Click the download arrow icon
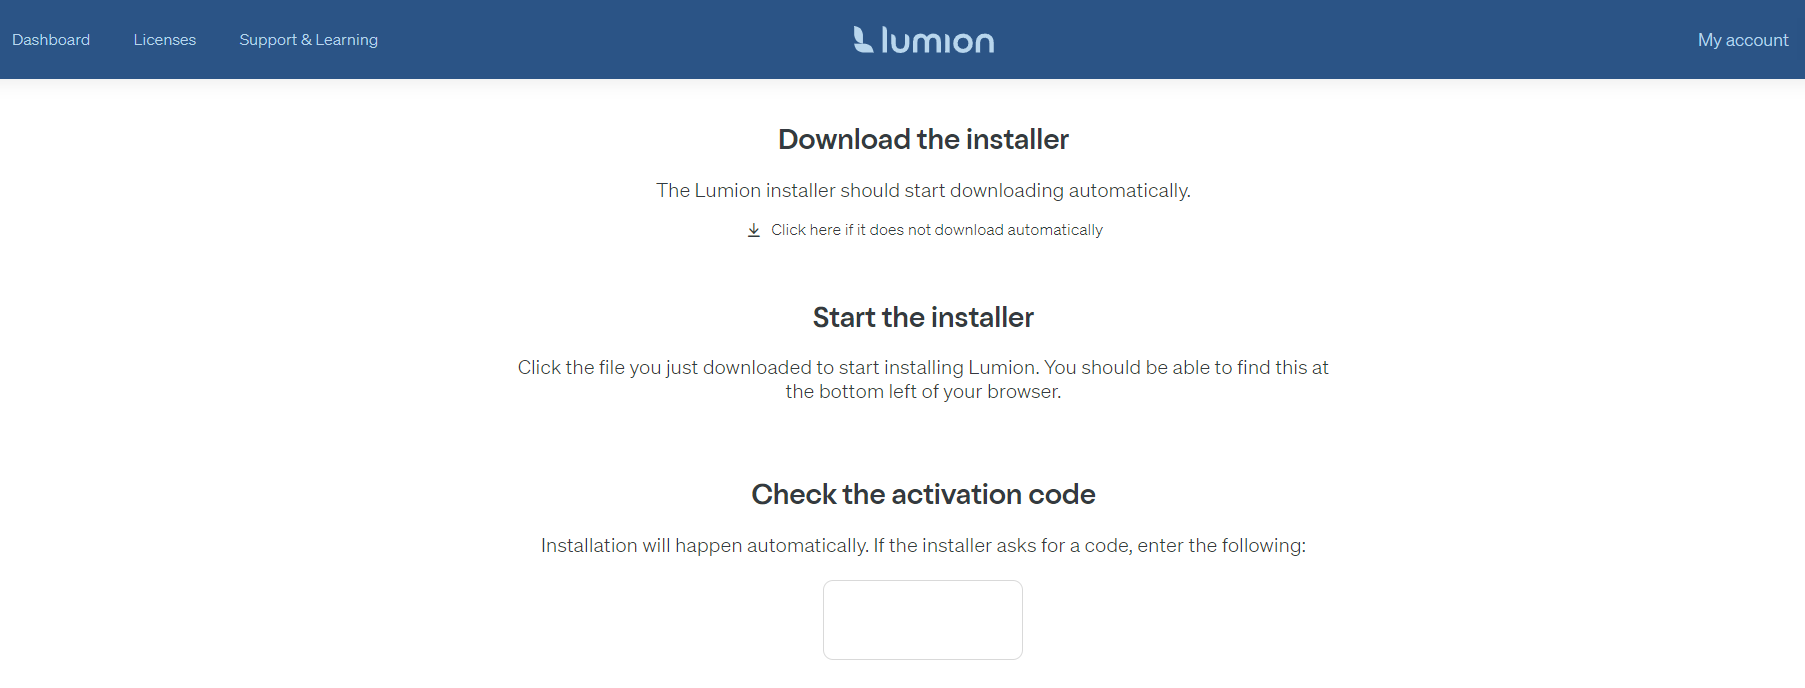This screenshot has width=1805, height=688. coord(754,230)
